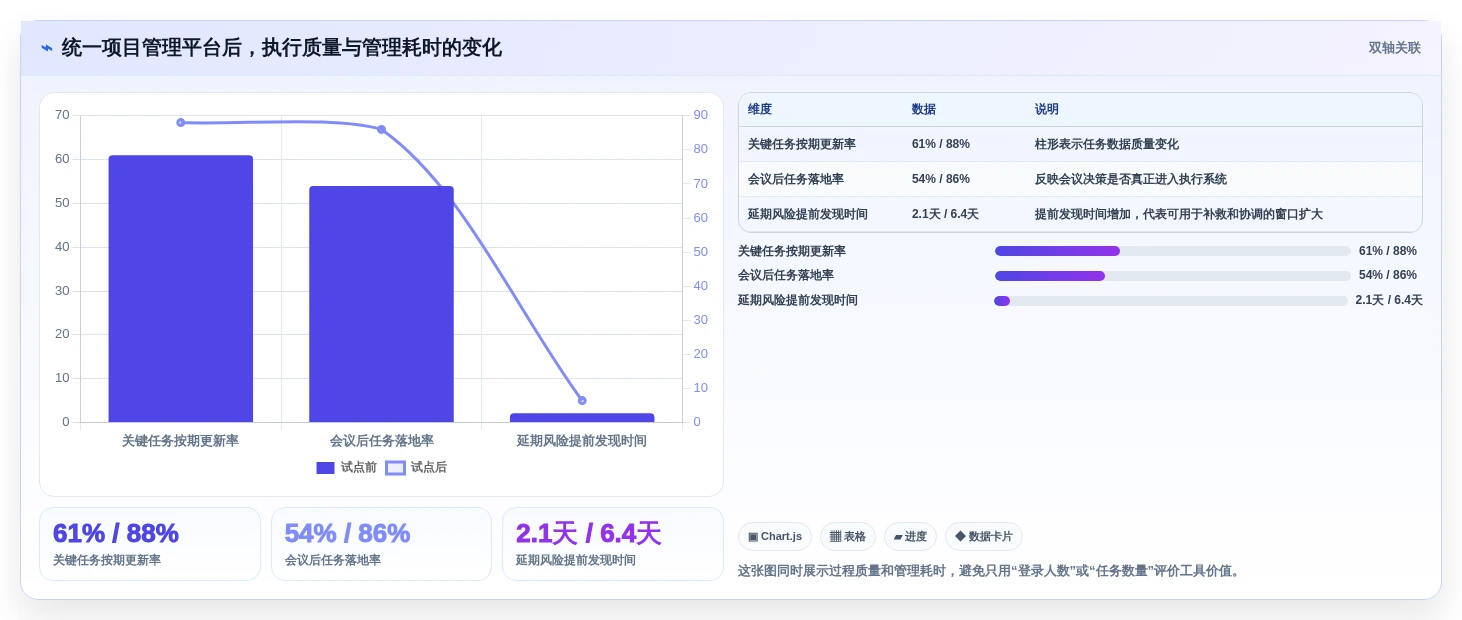Click the 2.1天 / 6.4天 data card
The image size is (1462, 620).
point(613,544)
